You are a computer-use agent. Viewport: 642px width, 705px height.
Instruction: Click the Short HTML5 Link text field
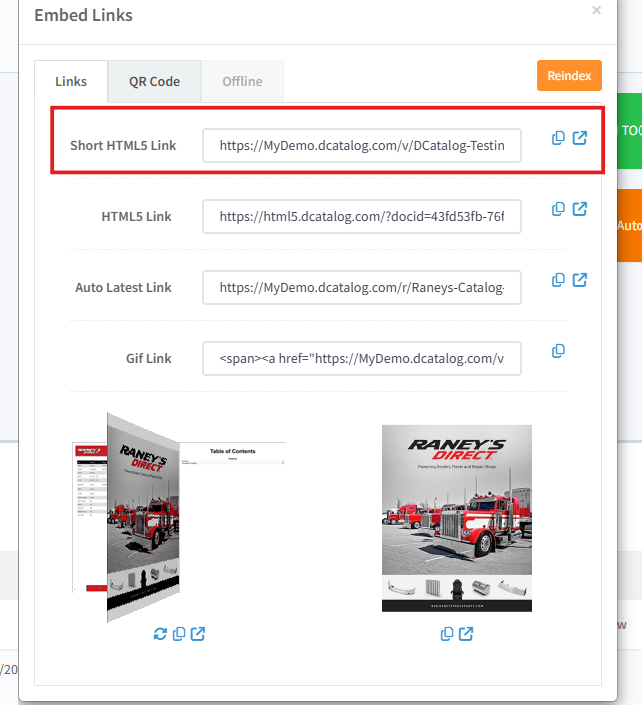pyautogui.click(x=361, y=145)
